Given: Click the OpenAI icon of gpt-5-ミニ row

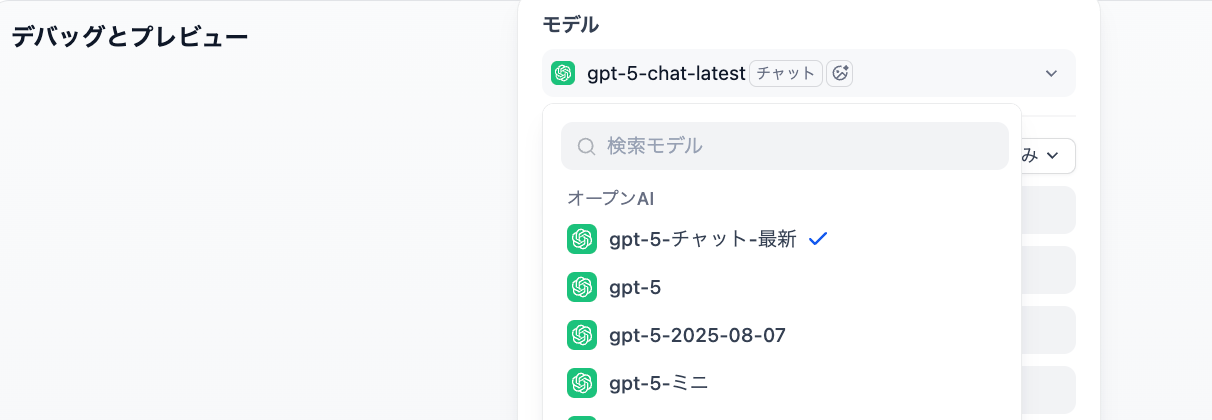Looking at the screenshot, I should pyautogui.click(x=582, y=383).
